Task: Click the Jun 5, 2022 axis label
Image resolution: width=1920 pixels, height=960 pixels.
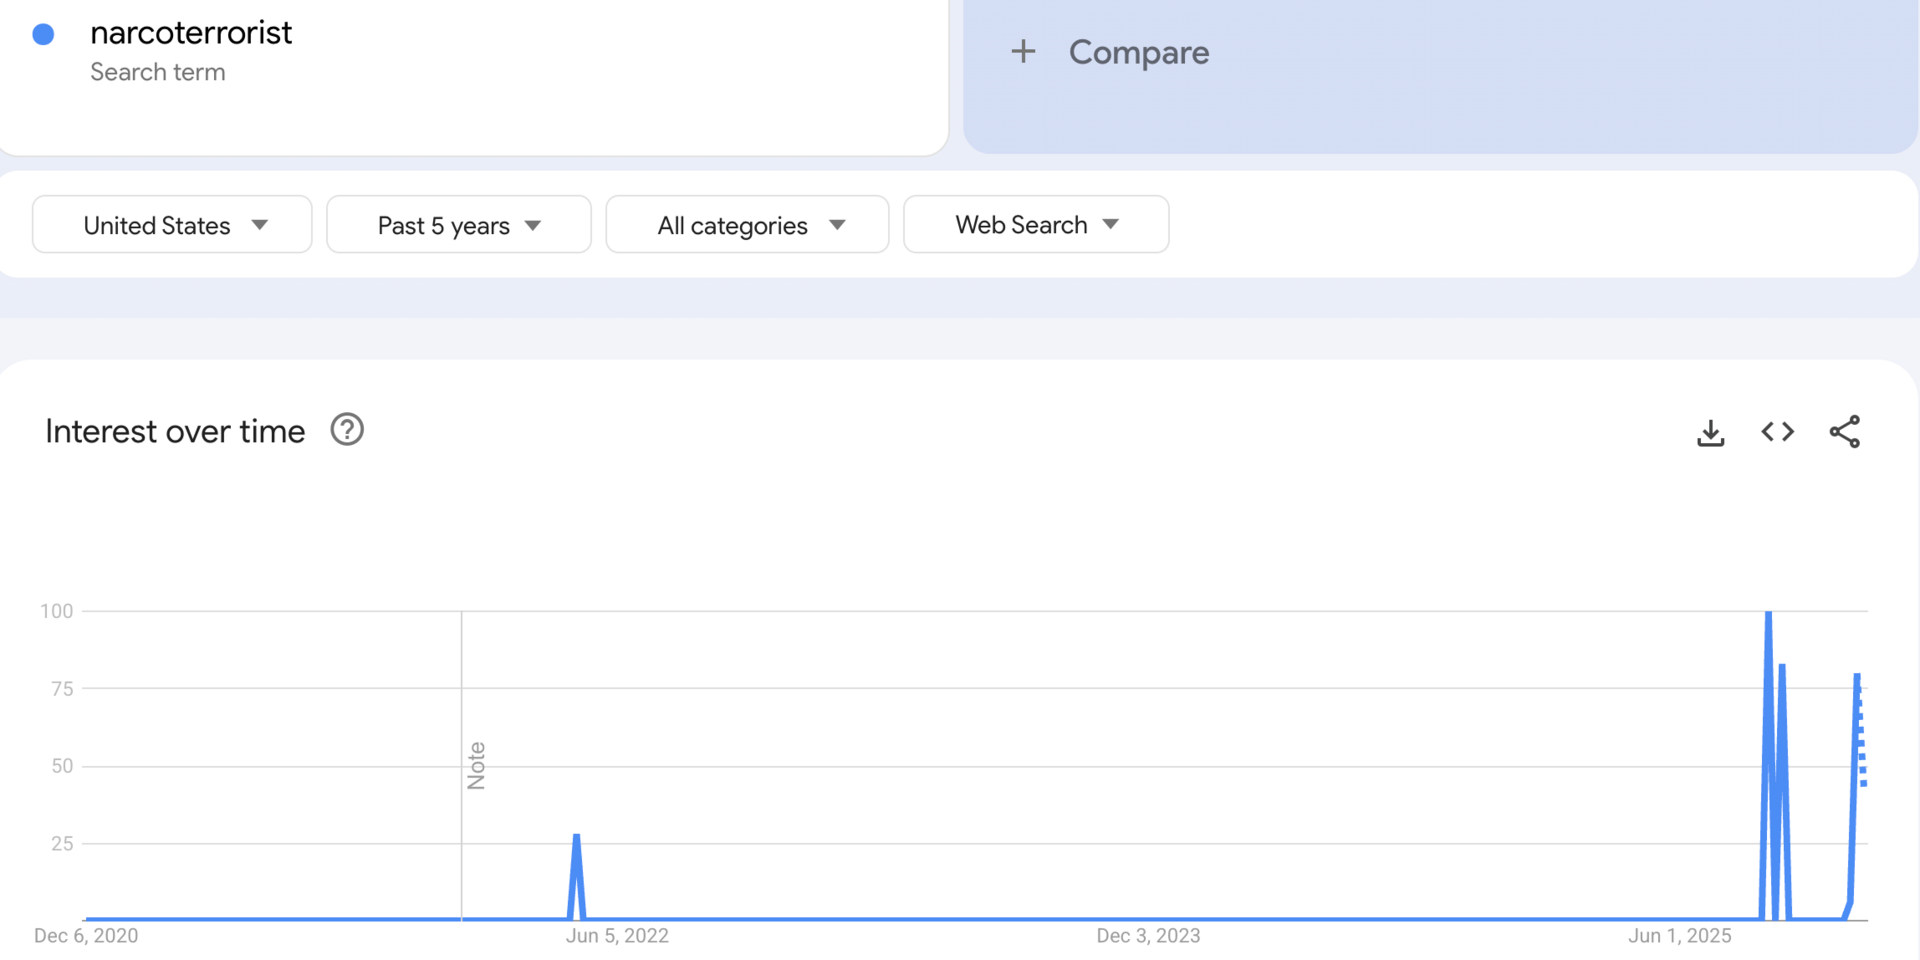Action: (x=617, y=936)
